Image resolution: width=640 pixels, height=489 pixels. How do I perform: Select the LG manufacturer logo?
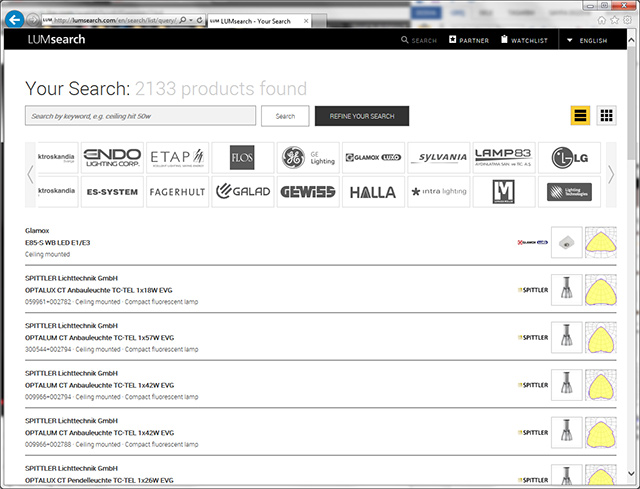click(569, 158)
